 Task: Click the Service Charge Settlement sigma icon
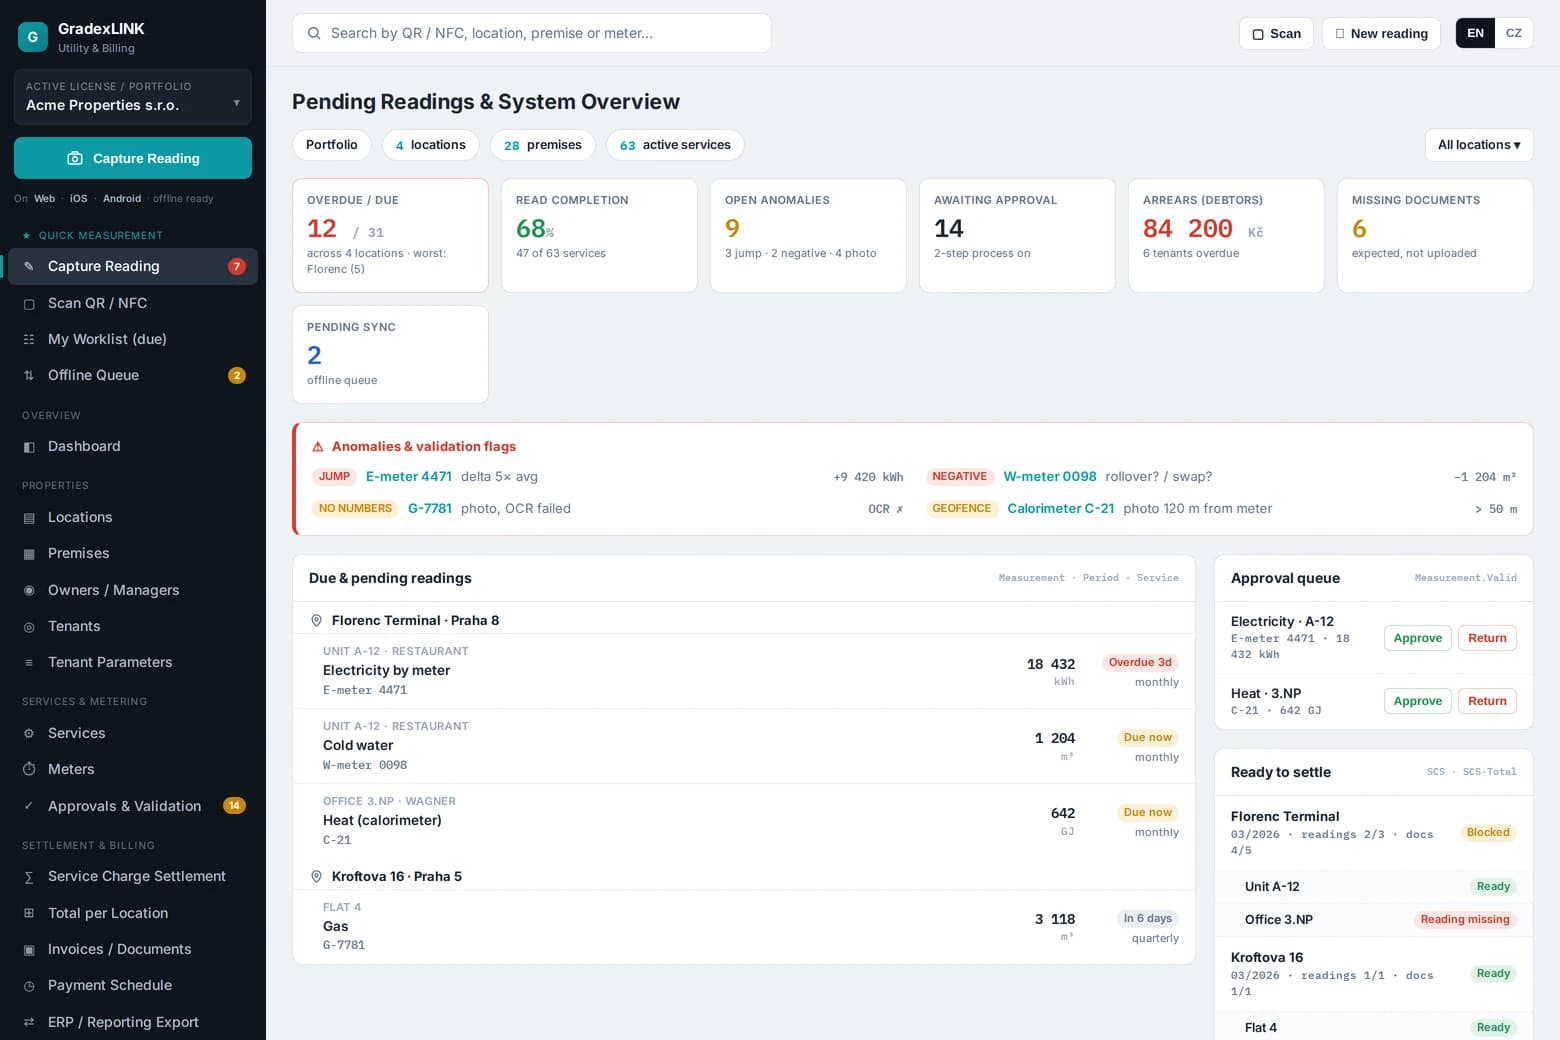(x=29, y=876)
